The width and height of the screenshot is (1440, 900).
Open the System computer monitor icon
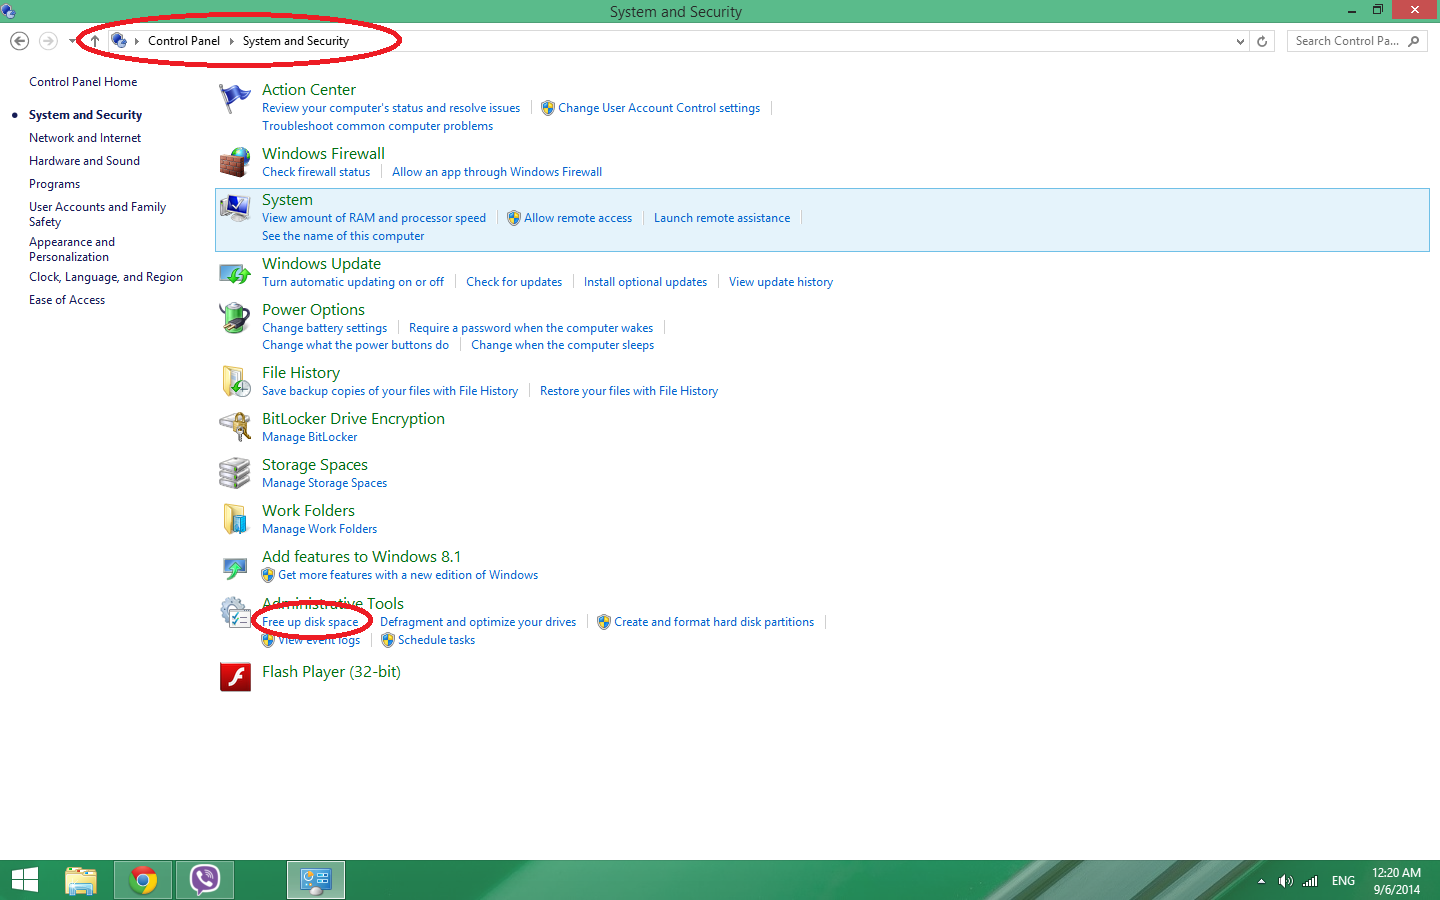235,208
